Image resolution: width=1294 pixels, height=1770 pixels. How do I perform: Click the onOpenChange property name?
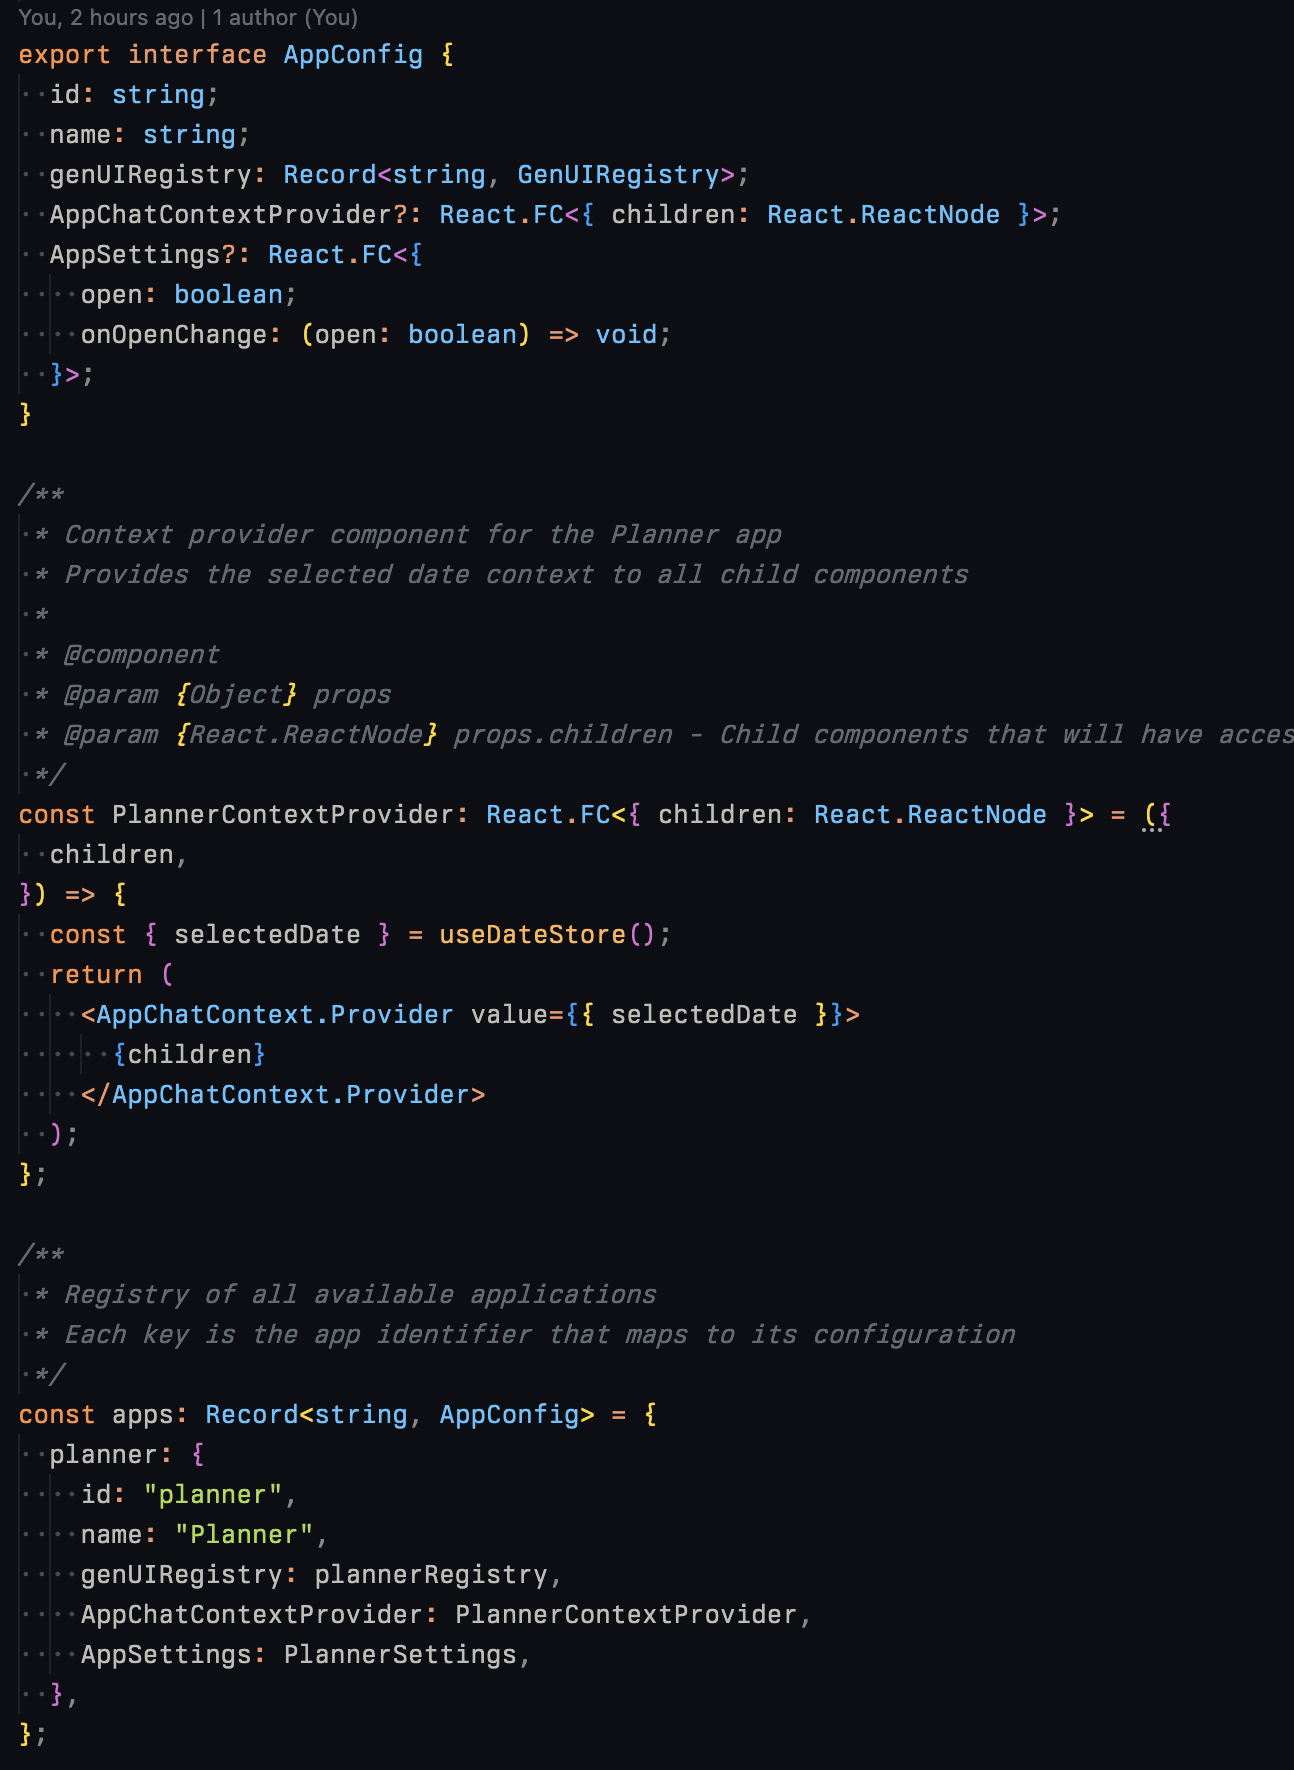pyautogui.click(x=174, y=335)
